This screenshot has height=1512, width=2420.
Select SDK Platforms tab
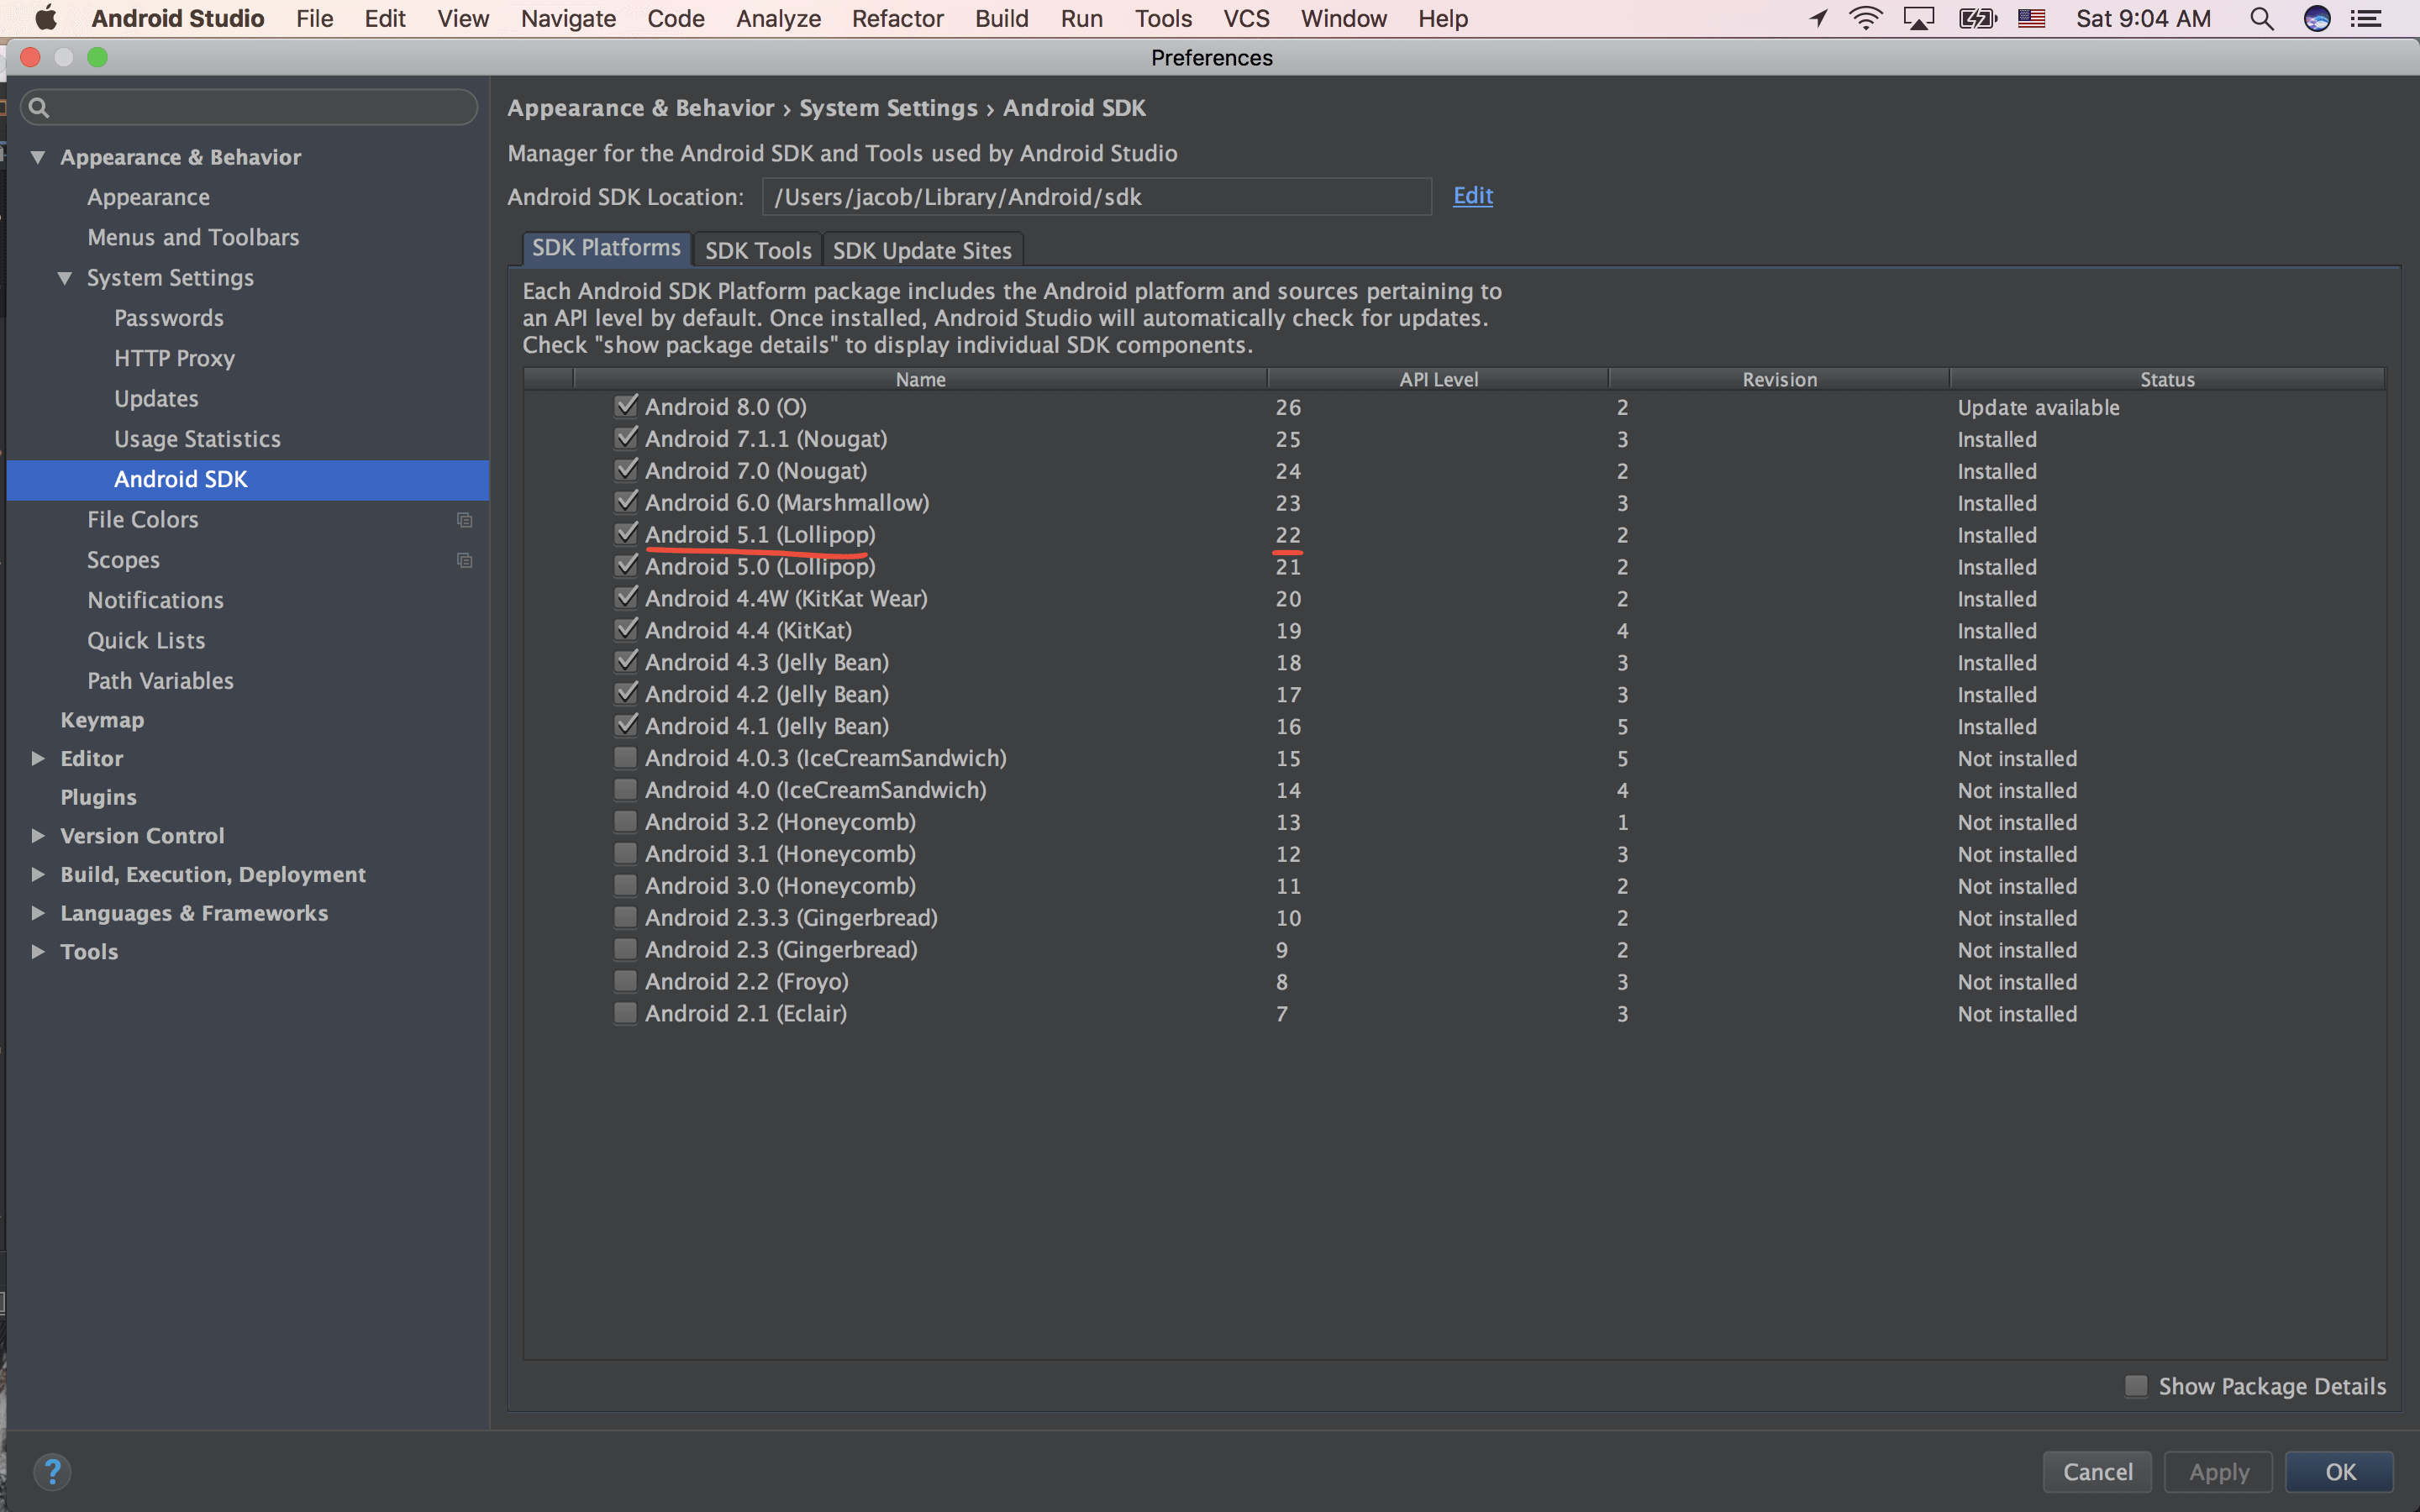click(606, 248)
